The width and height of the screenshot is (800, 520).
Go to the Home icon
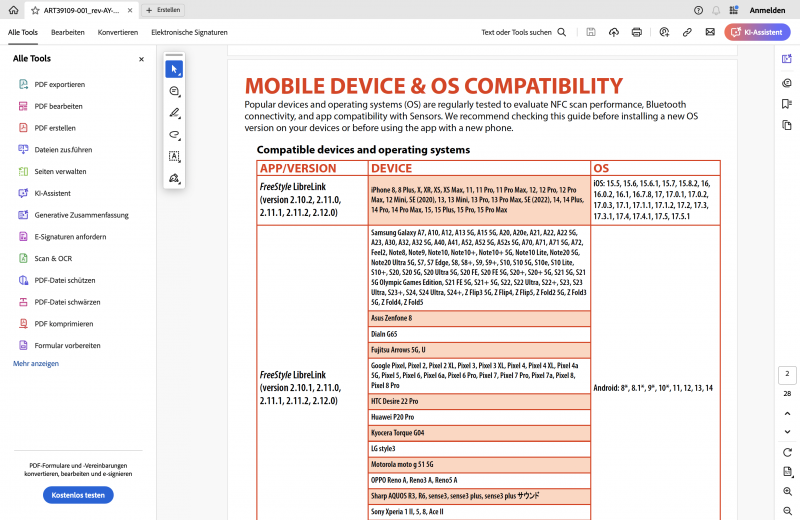click(x=14, y=10)
